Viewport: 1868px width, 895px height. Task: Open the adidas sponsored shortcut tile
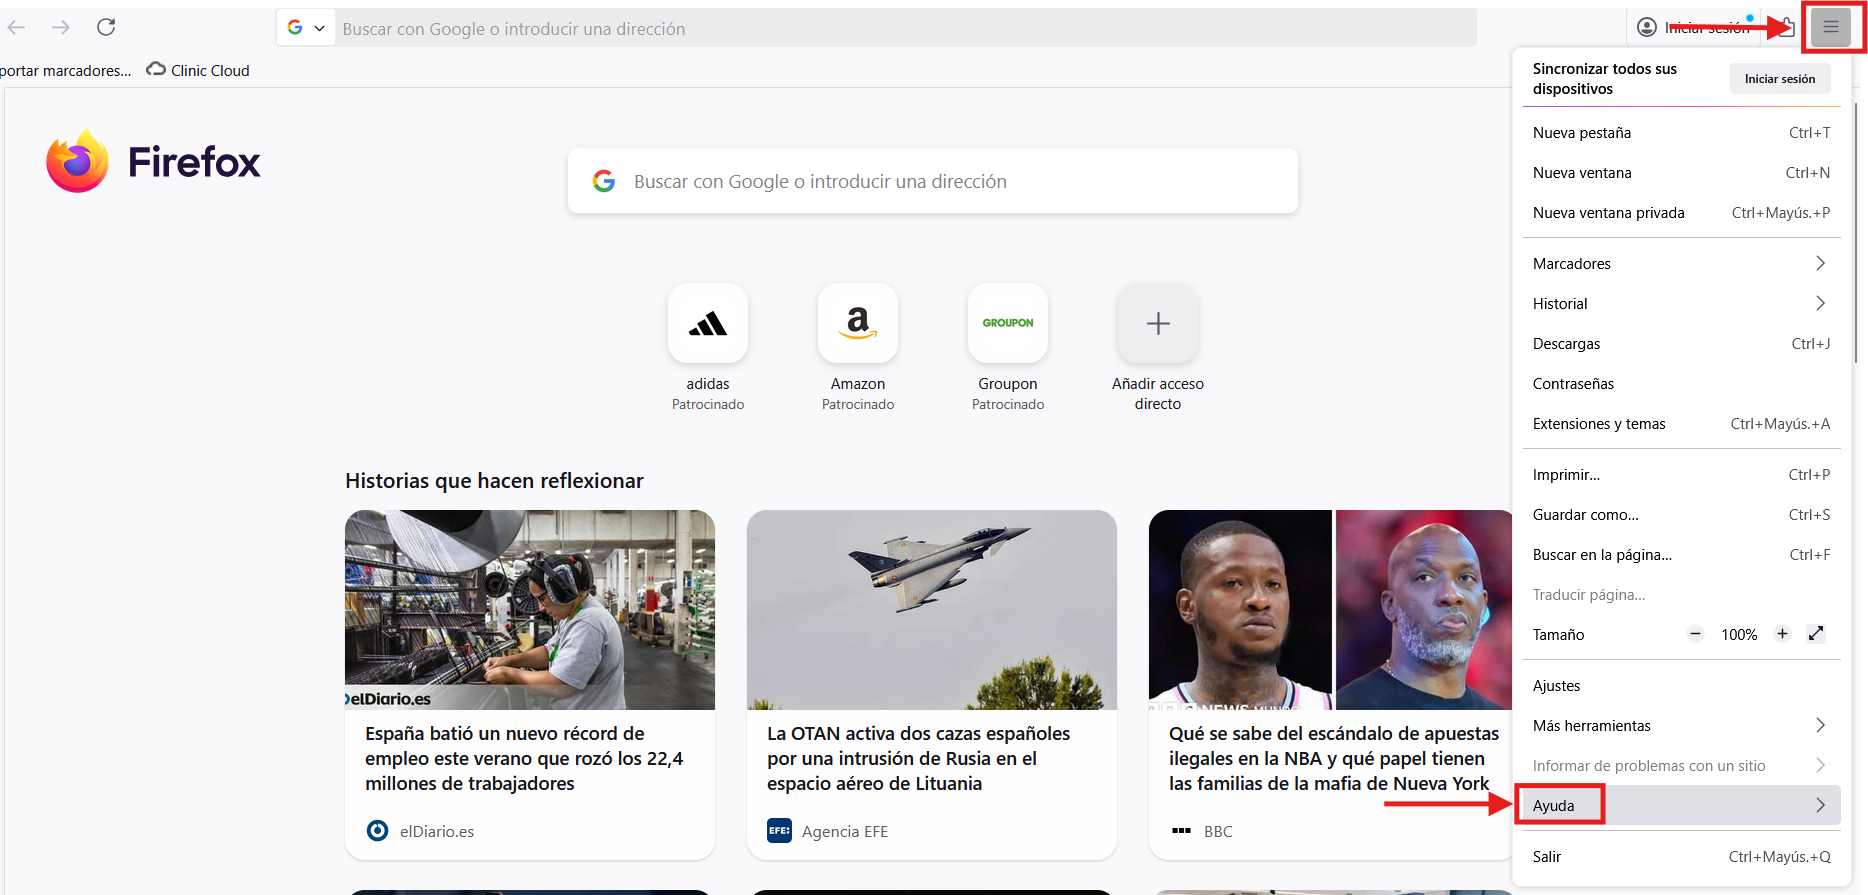pos(707,324)
